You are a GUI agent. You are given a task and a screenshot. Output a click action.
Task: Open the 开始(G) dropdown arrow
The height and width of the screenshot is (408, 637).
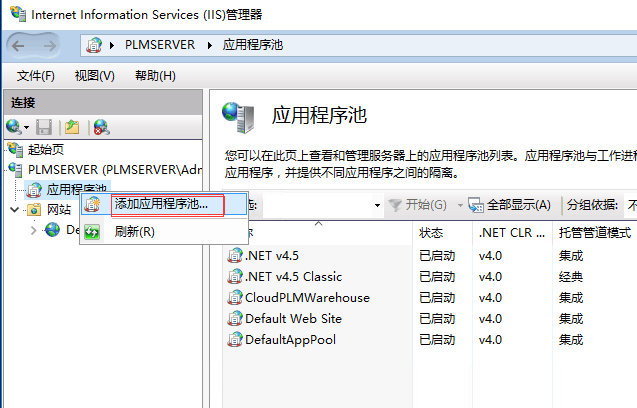click(x=460, y=205)
